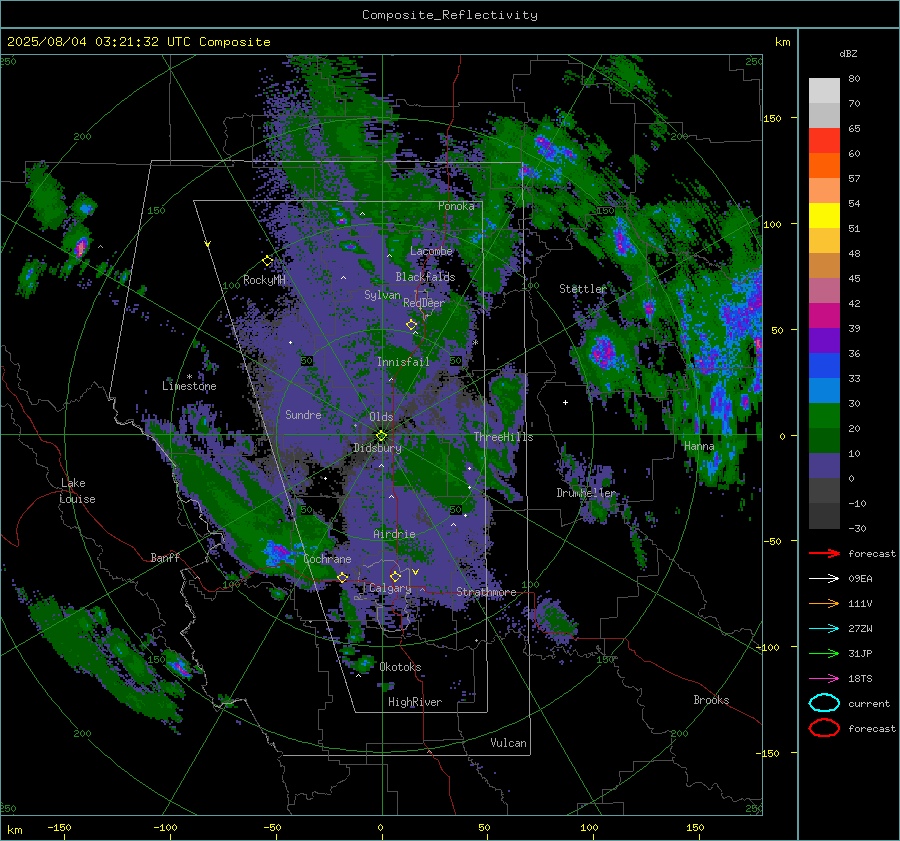This screenshot has width=900, height=841.
Task: Click the Lake Louise label
Action: 77,491
